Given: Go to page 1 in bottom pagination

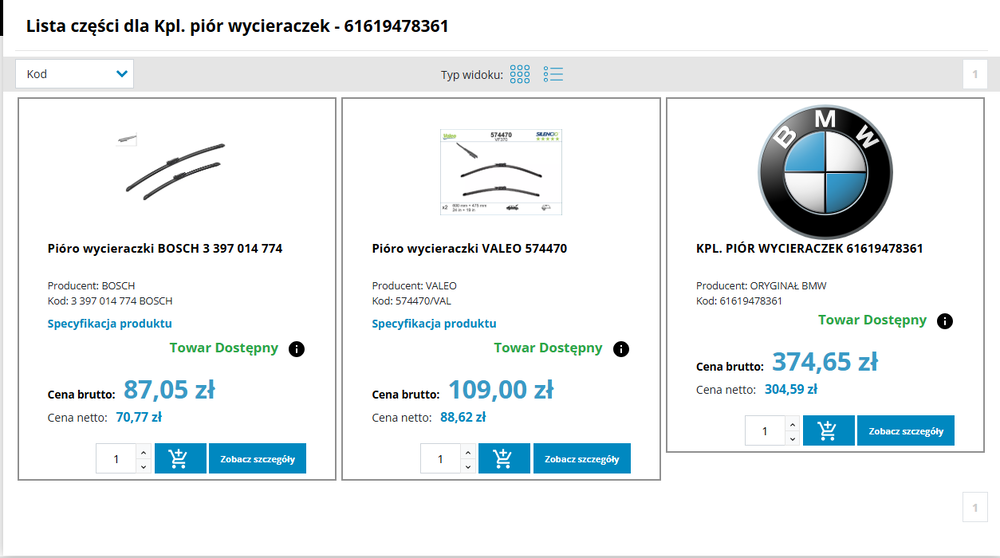Looking at the screenshot, I should tap(974, 508).
